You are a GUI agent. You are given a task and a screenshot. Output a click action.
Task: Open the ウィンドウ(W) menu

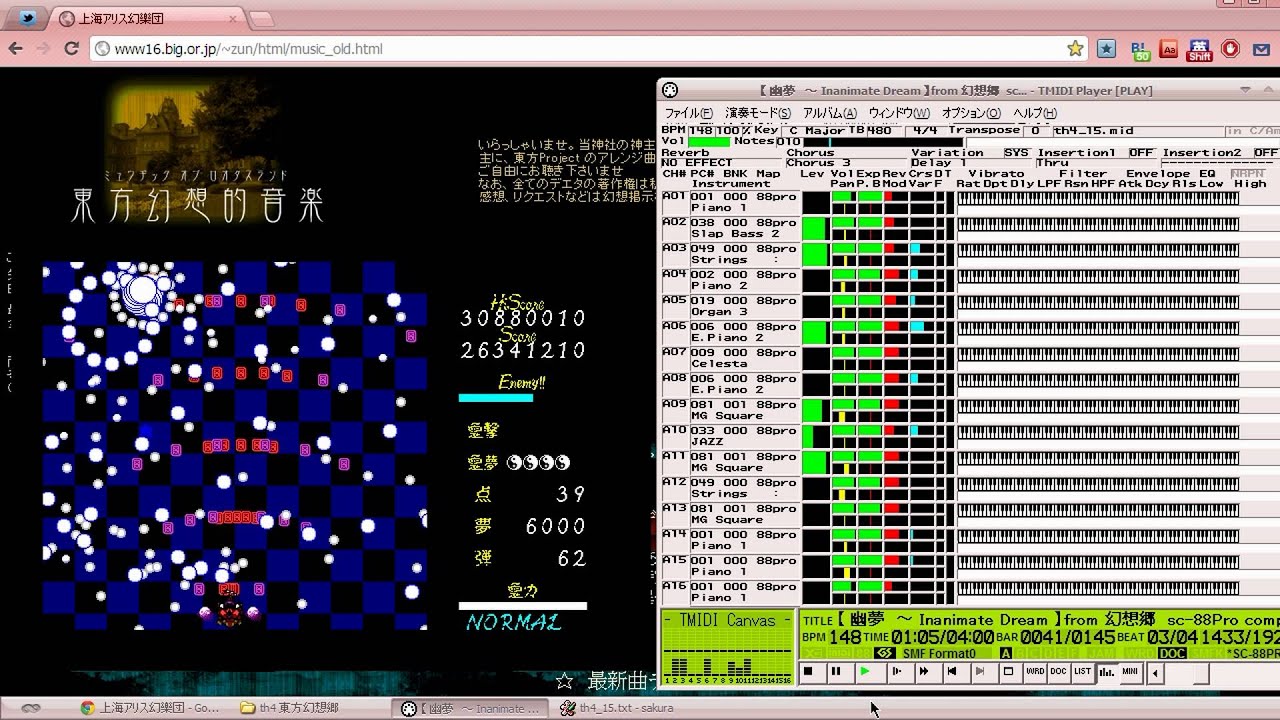(x=899, y=113)
